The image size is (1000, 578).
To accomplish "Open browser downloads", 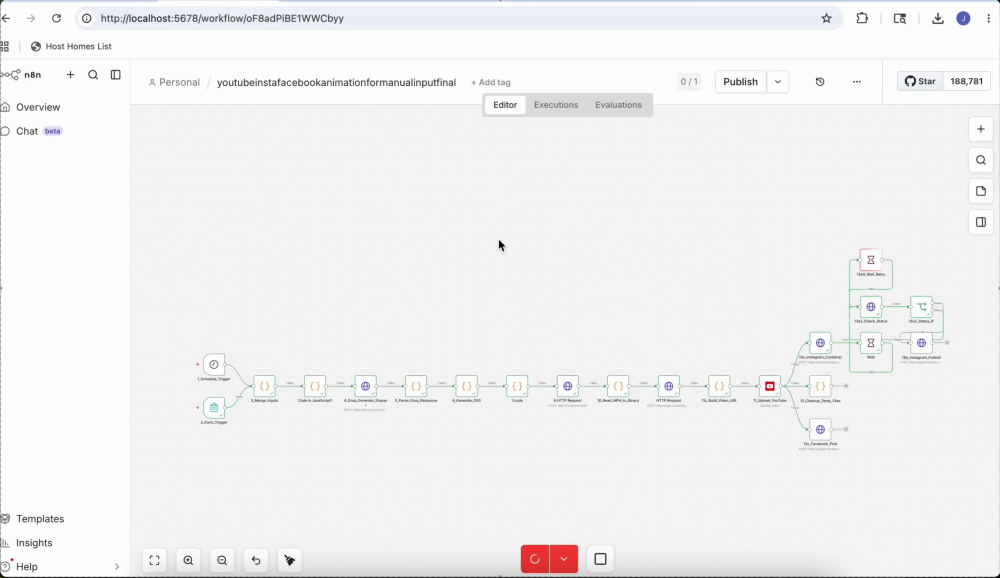I will pos(938,19).
